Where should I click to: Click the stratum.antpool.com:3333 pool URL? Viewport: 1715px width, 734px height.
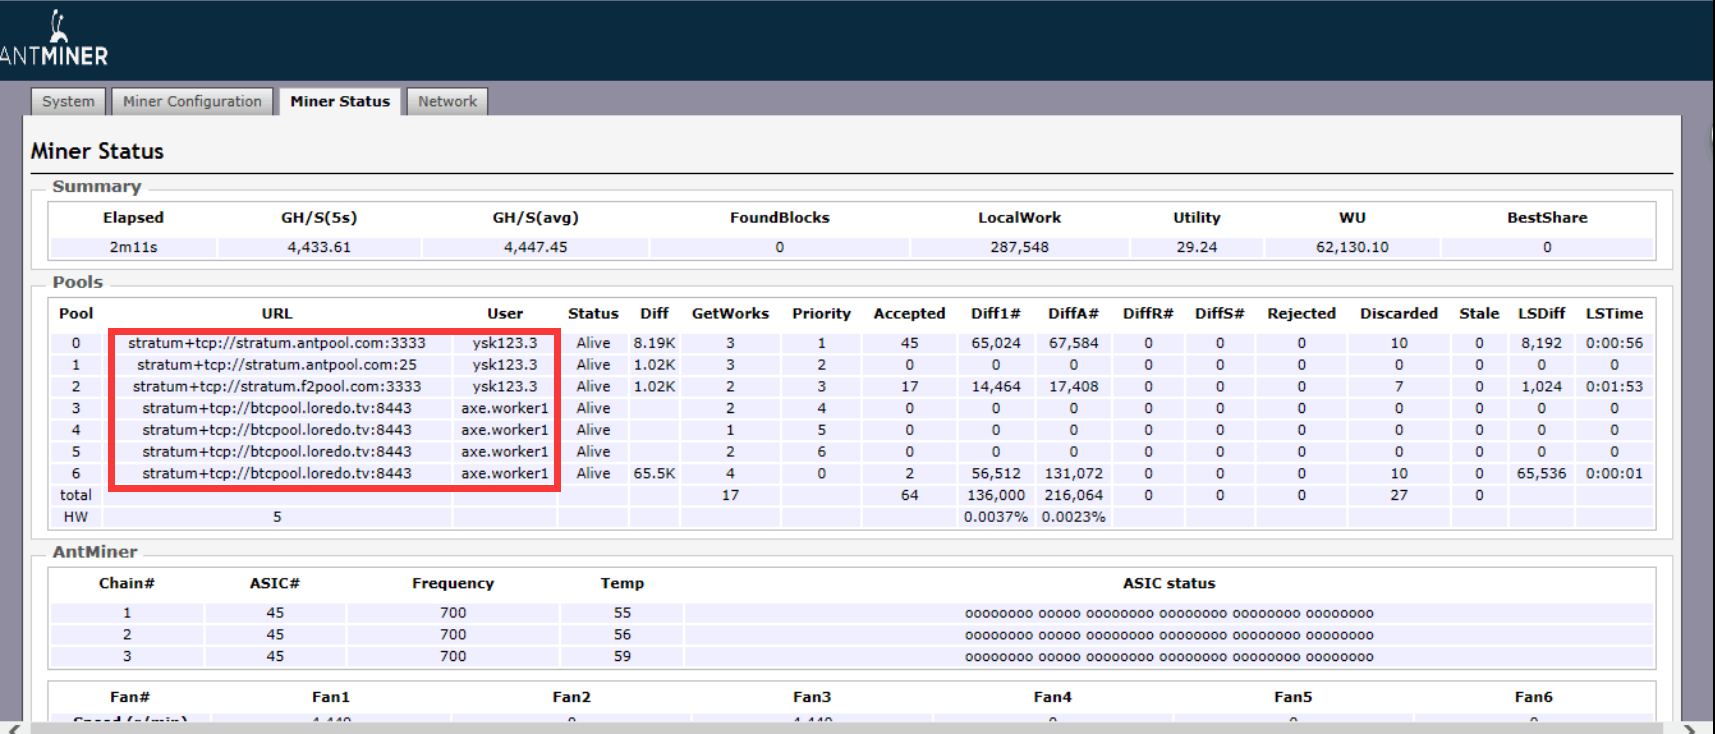pyautogui.click(x=277, y=343)
